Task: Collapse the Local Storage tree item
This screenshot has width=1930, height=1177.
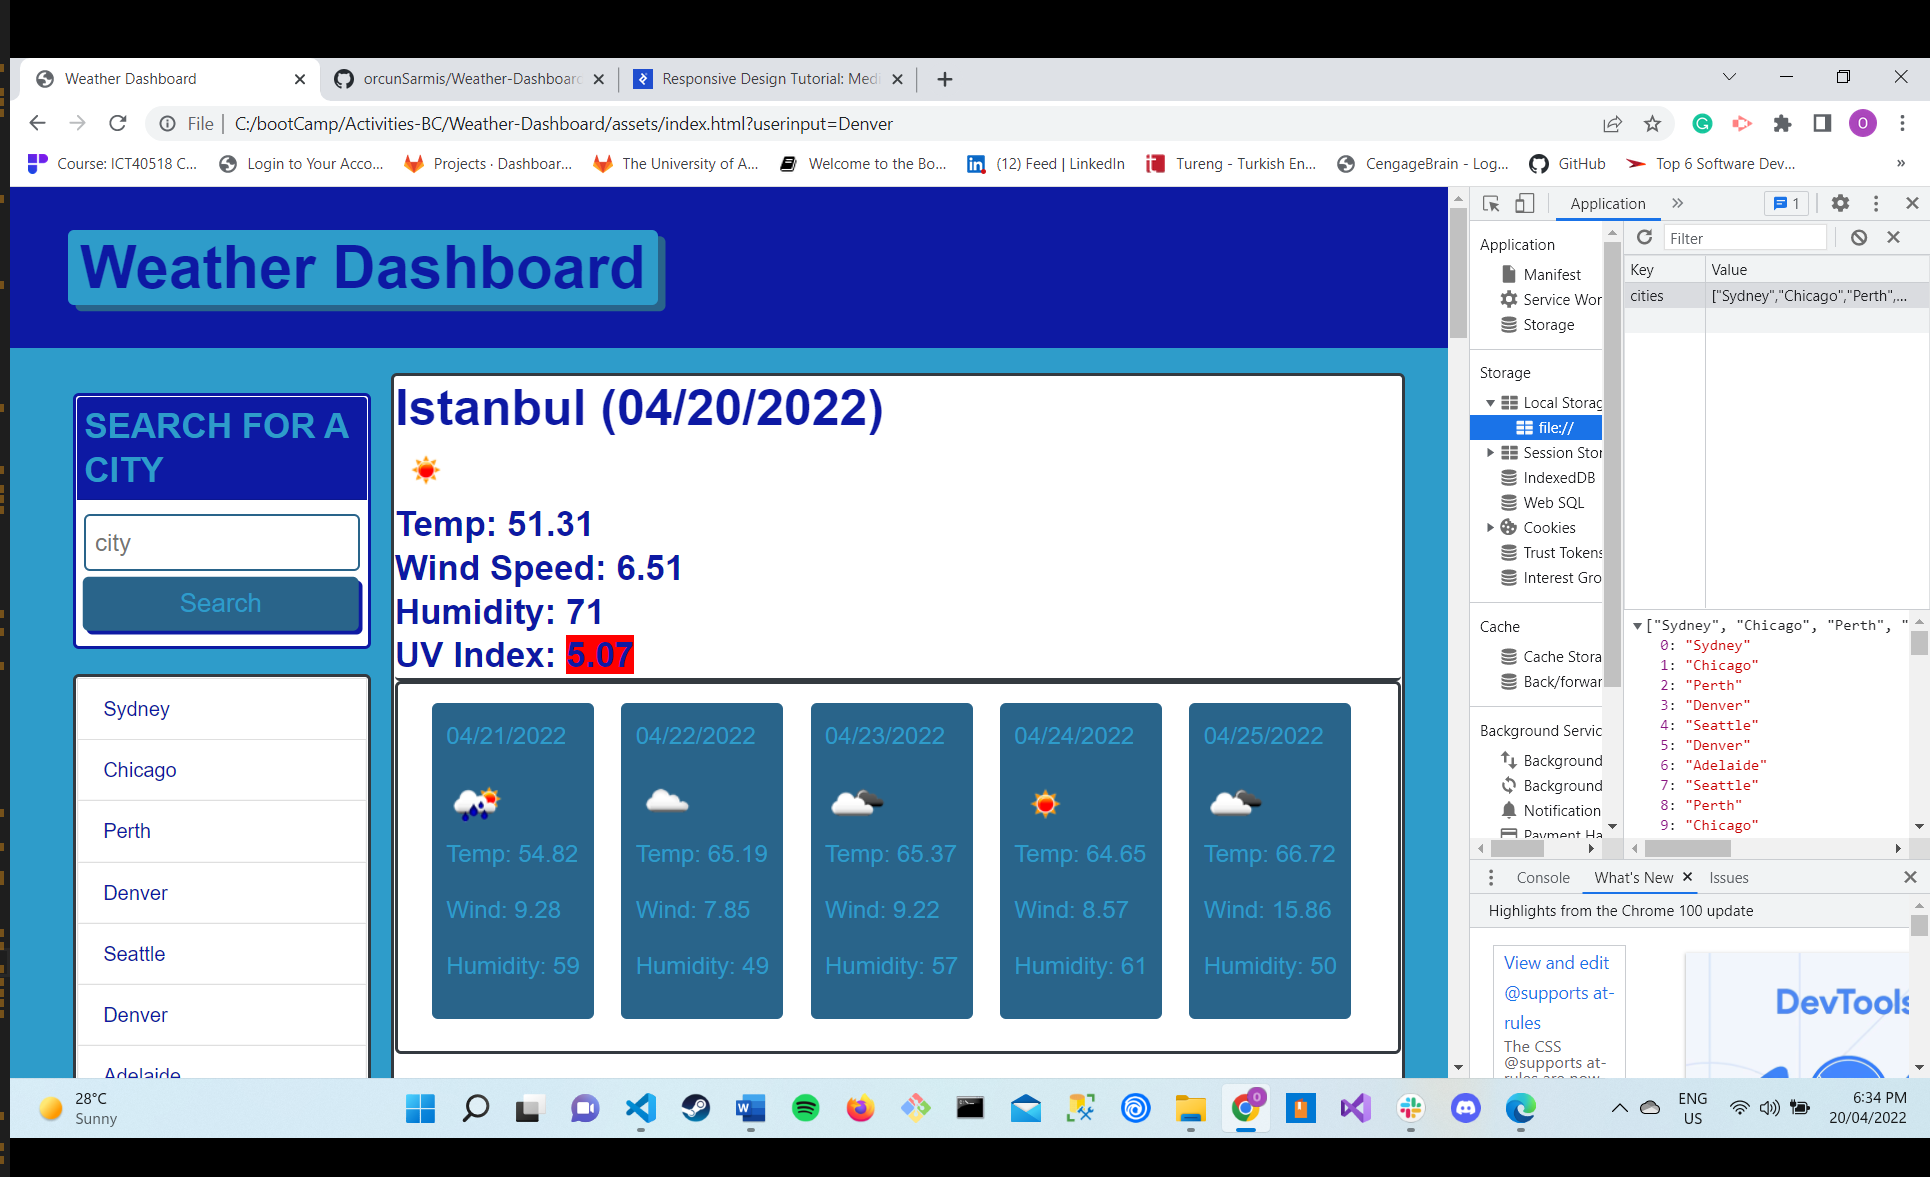Action: tap(1491, 402)
